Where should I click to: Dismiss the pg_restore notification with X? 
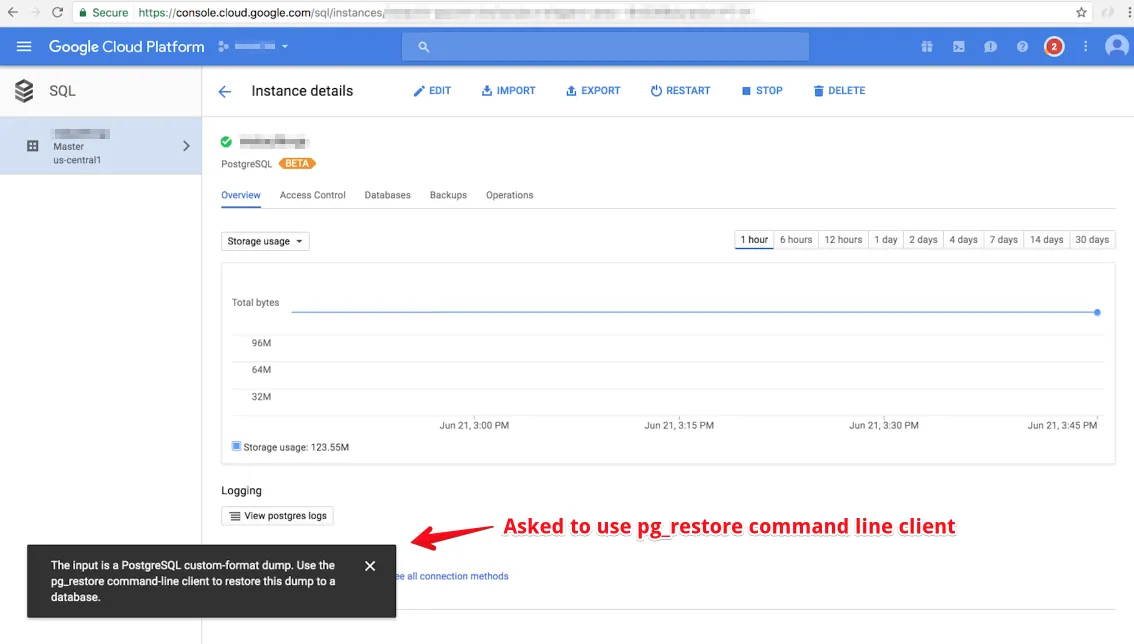pos(370,566)
